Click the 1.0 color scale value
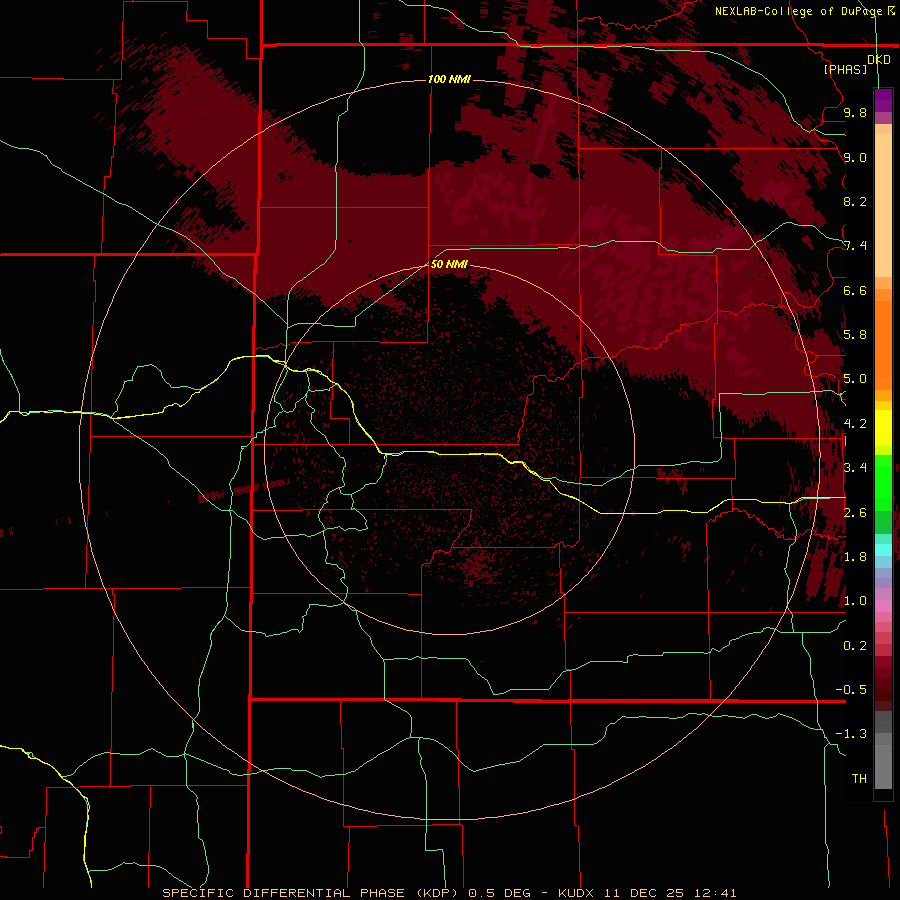This screenshot has width=900, height=900. [x=855, y=600]
